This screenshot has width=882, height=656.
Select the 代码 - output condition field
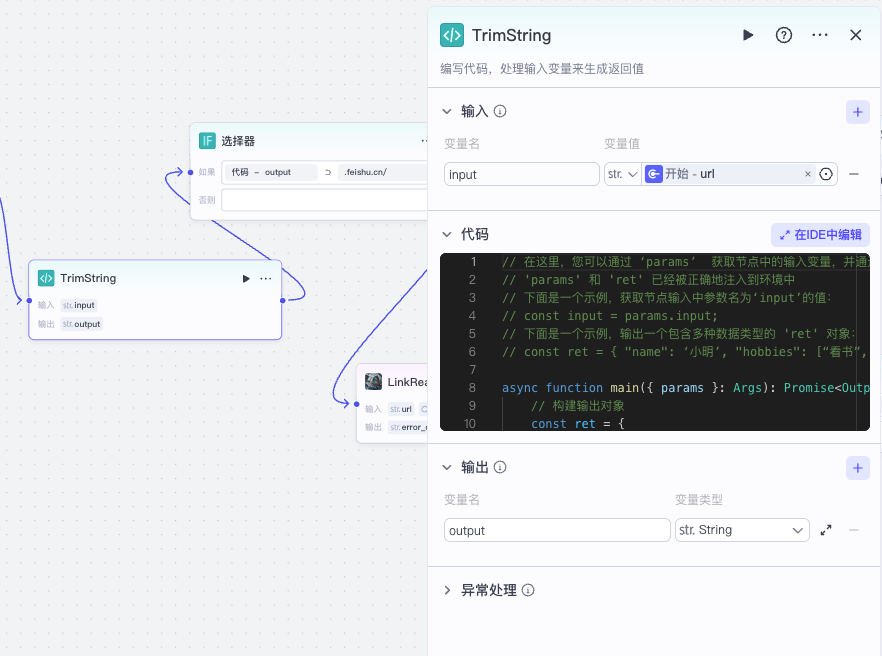click(x=270, y=172)
